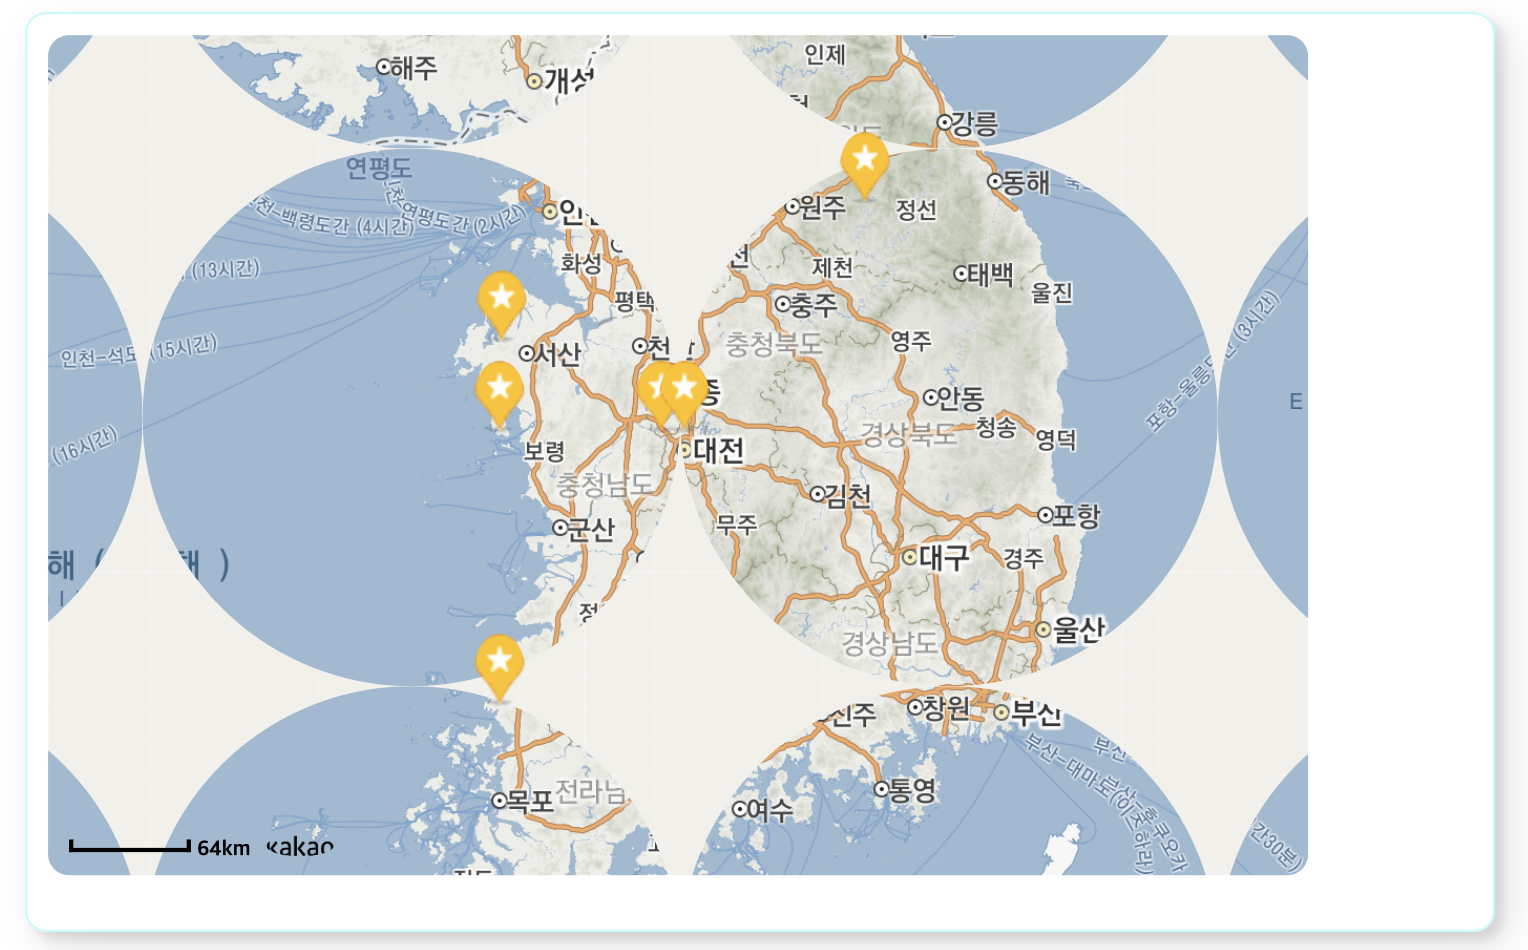Select the 울진 label
Image resolution: width=1528 pixels, height=950 pixels.
coord(1052,293)
